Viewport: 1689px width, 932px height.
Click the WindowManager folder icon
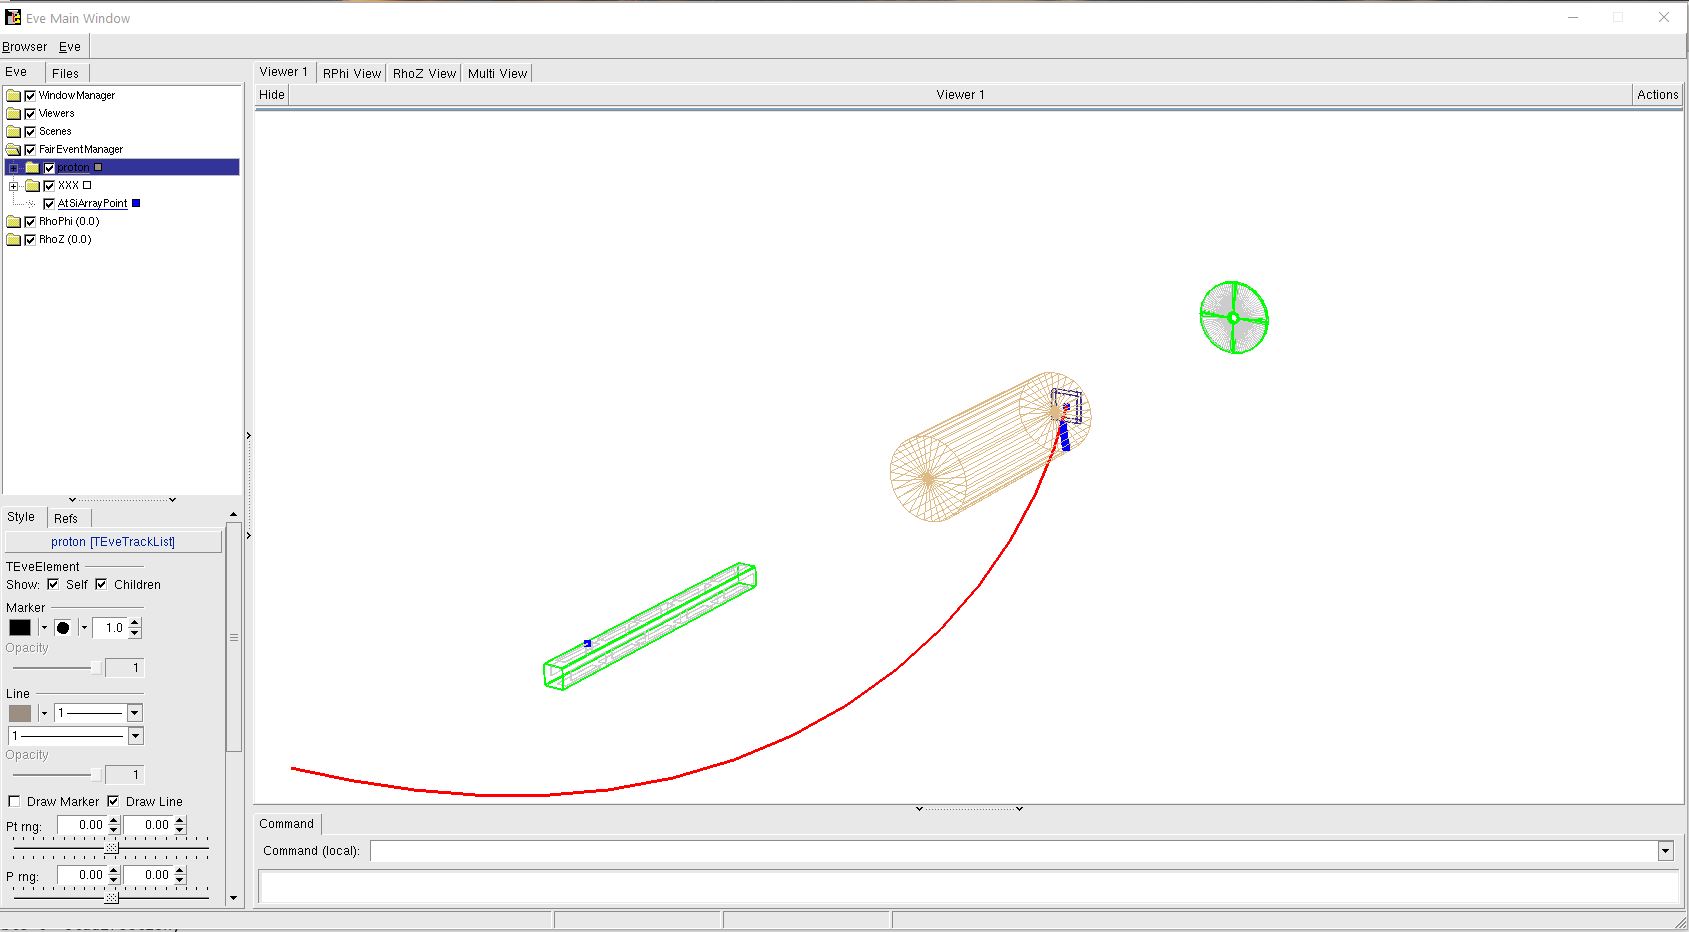[13, 96]
